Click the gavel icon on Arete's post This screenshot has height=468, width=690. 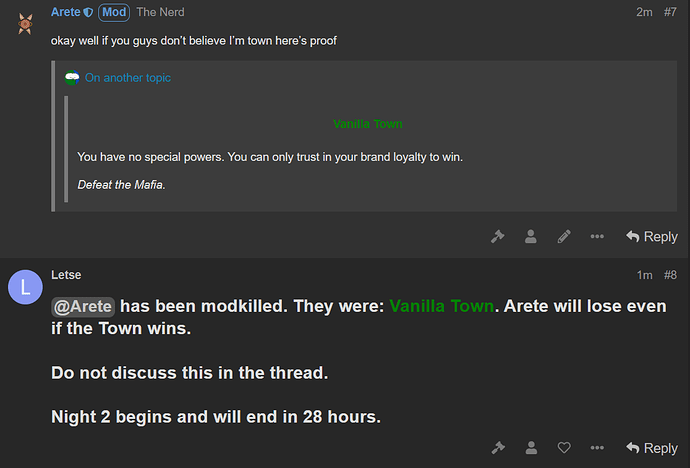pos(497,237)
